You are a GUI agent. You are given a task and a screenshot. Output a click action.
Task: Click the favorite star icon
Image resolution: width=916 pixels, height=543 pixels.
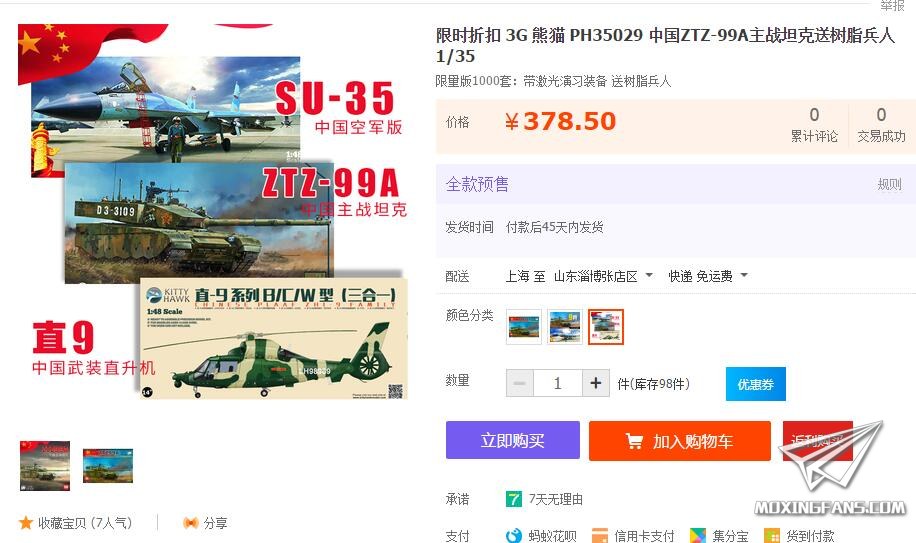pos(26,523)
